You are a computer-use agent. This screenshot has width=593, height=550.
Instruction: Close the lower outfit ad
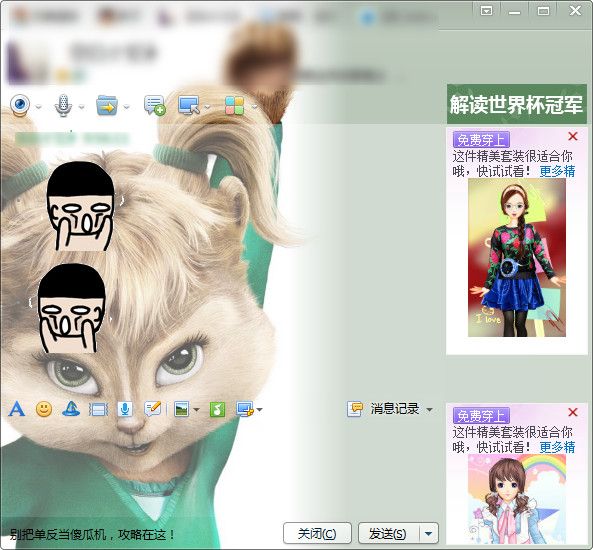coord(573,412)
